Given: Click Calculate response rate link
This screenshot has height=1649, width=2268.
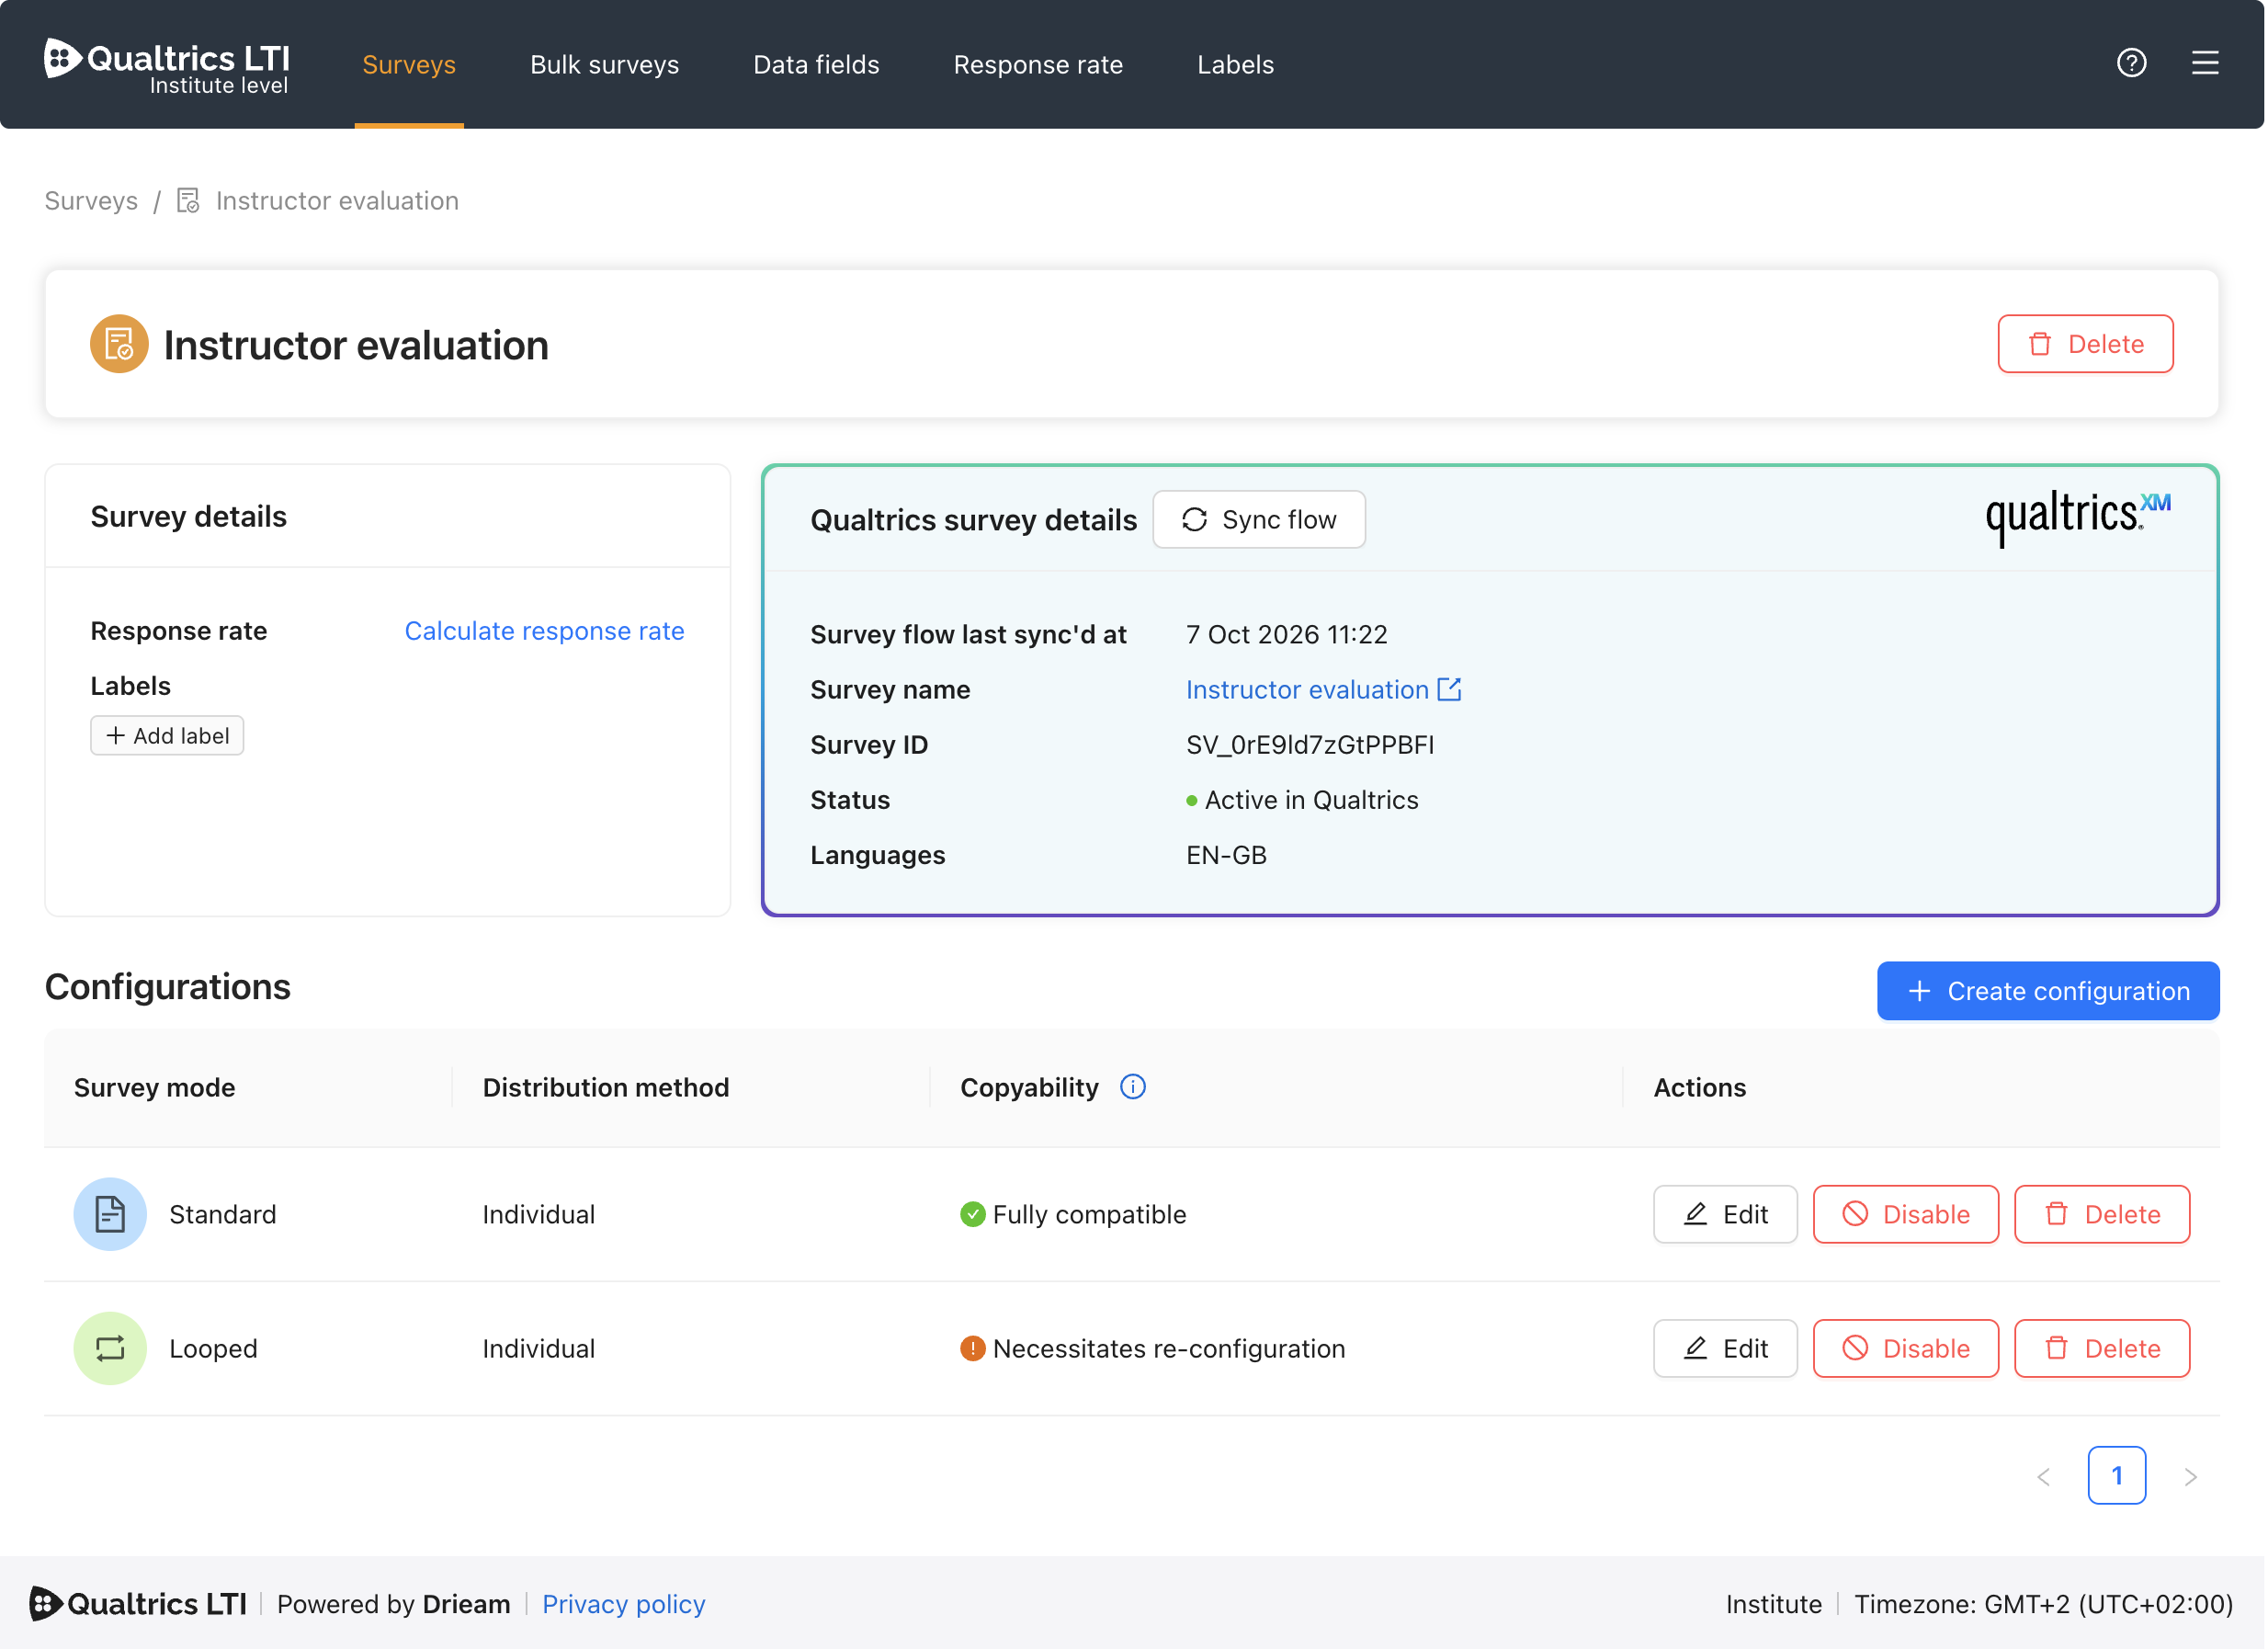Looking at the screenshot, I should (x=544, y=631).
